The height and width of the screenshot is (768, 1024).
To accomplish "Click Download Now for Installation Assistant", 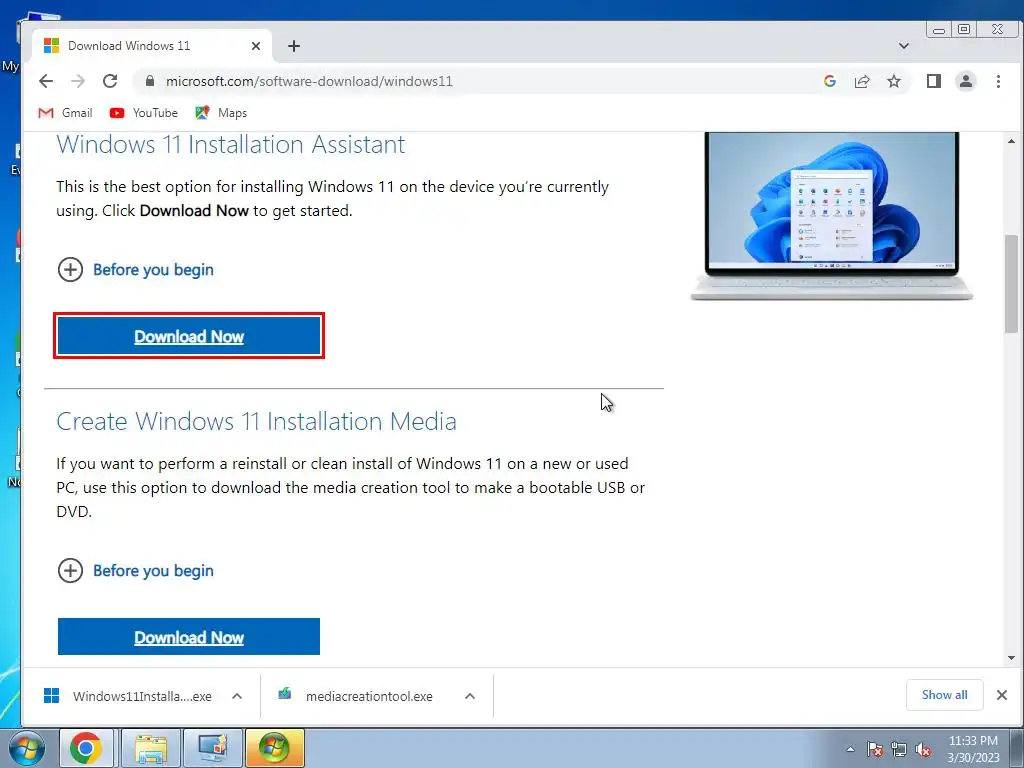I will click(x=189, y=336).
